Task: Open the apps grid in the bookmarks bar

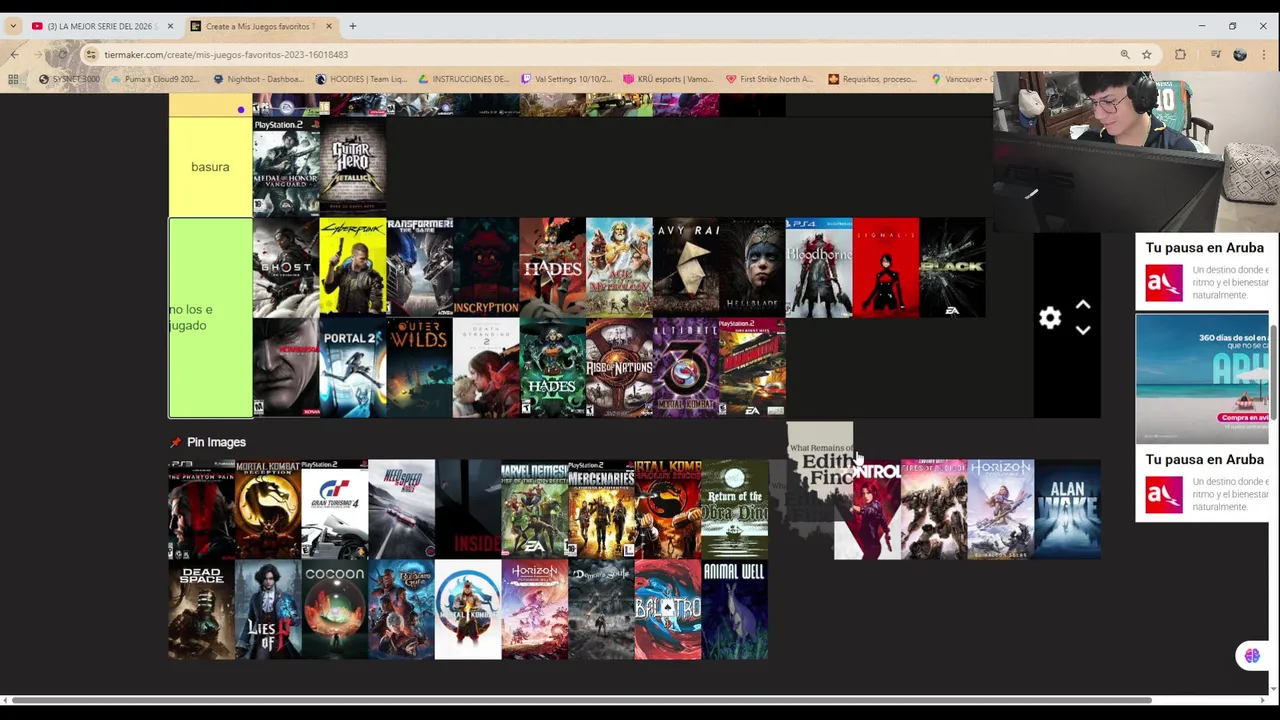Action: pyautogui.click(x=13, y=79)
